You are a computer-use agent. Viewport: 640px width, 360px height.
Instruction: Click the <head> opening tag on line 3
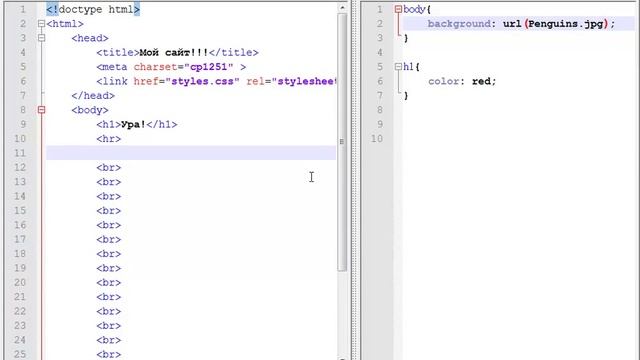(x=90, y=38)
